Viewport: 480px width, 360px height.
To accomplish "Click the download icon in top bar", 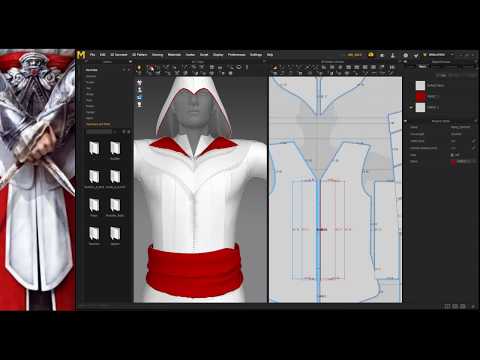I will (393, 55).
